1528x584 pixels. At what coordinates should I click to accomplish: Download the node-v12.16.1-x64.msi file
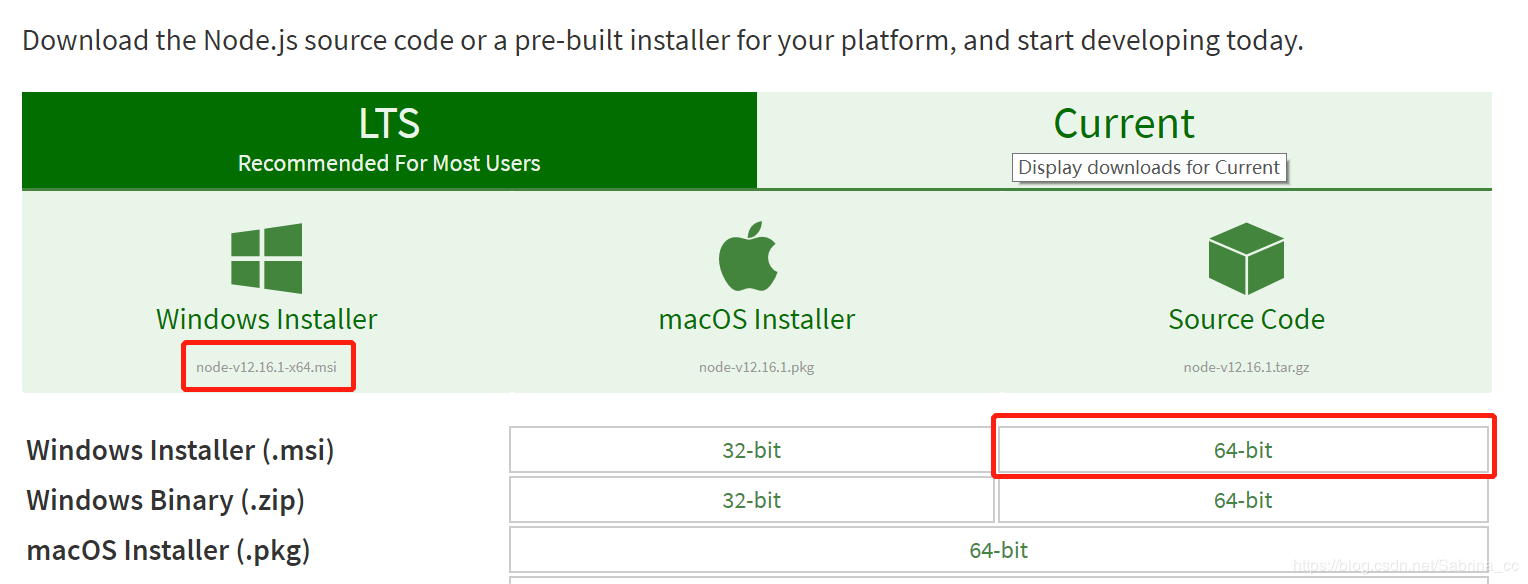[267, 366]
